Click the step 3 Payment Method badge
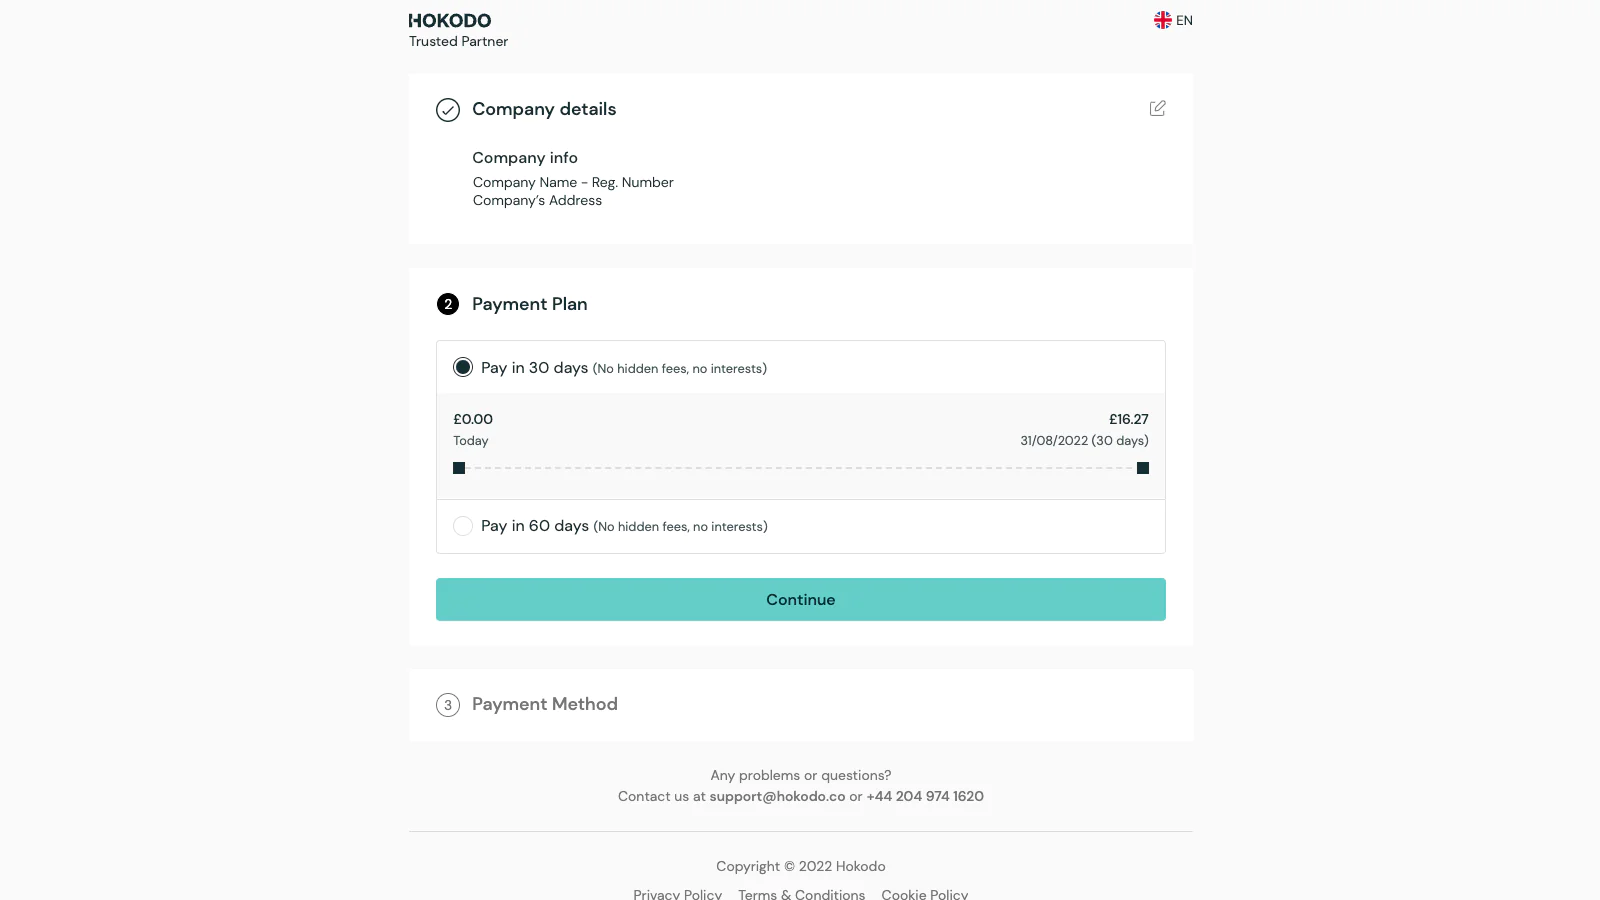 [x=448, y=705]
